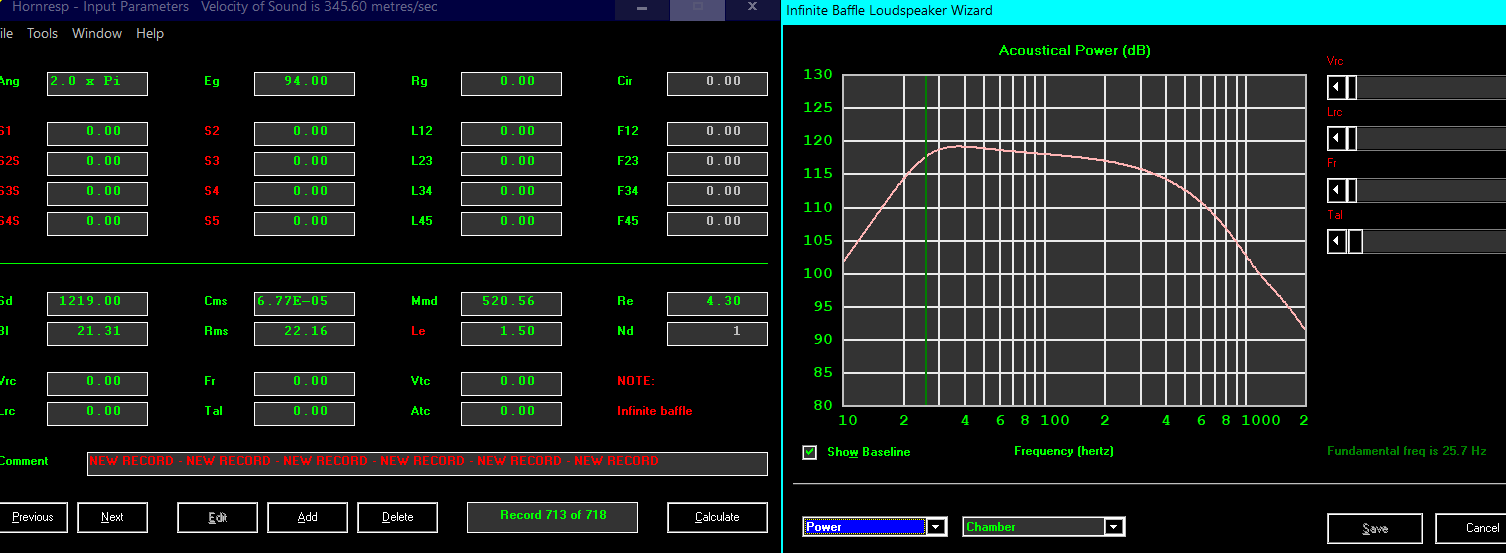
Task: Click the Fundamental freq is 25.7 Hz text
Action: [x=1407, y=452]
